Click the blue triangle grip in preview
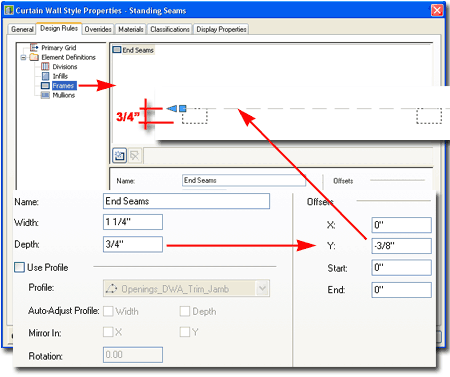The image size is (450, 377). click(x=172, y=108)
